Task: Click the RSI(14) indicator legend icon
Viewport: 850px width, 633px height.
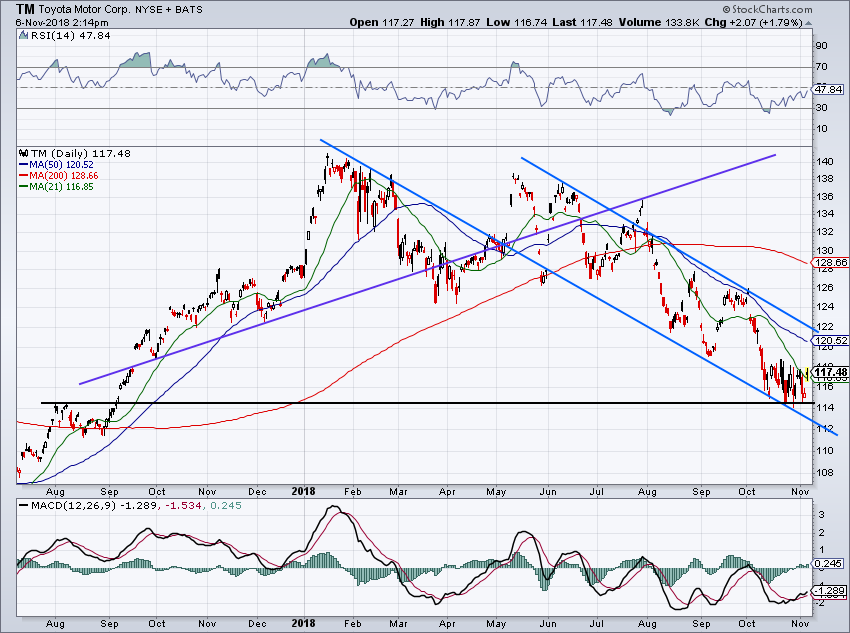Action: tap(23, 35)
